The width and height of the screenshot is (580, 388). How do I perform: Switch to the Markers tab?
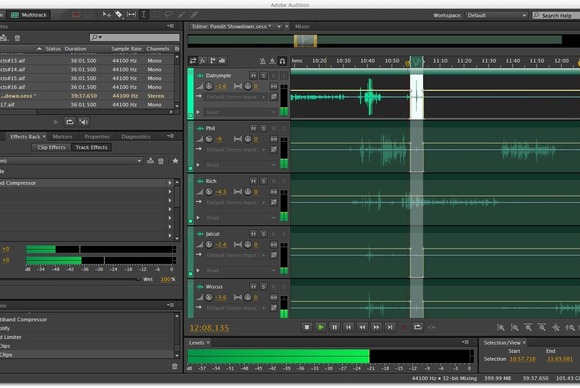pos(63,137)
